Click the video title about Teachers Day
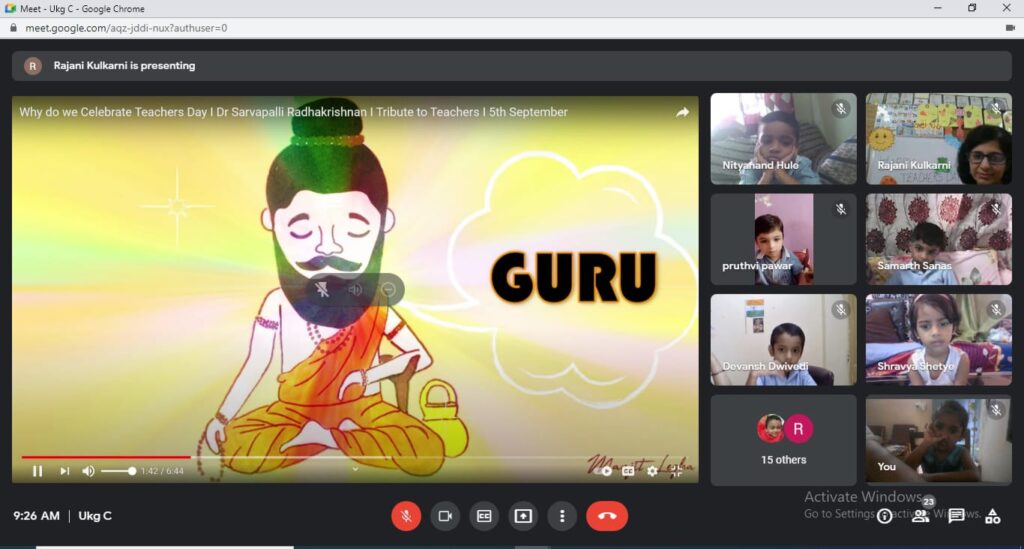 (293, 112)
